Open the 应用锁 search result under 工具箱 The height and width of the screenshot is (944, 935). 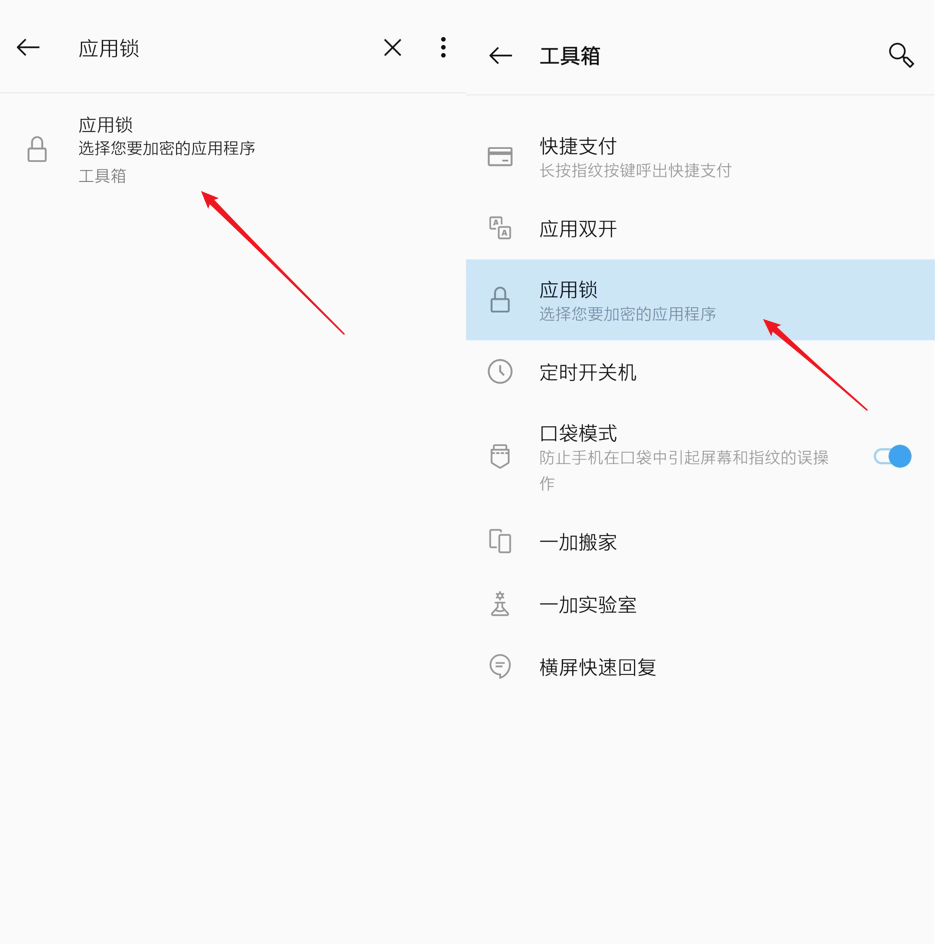tap(233, 150)
